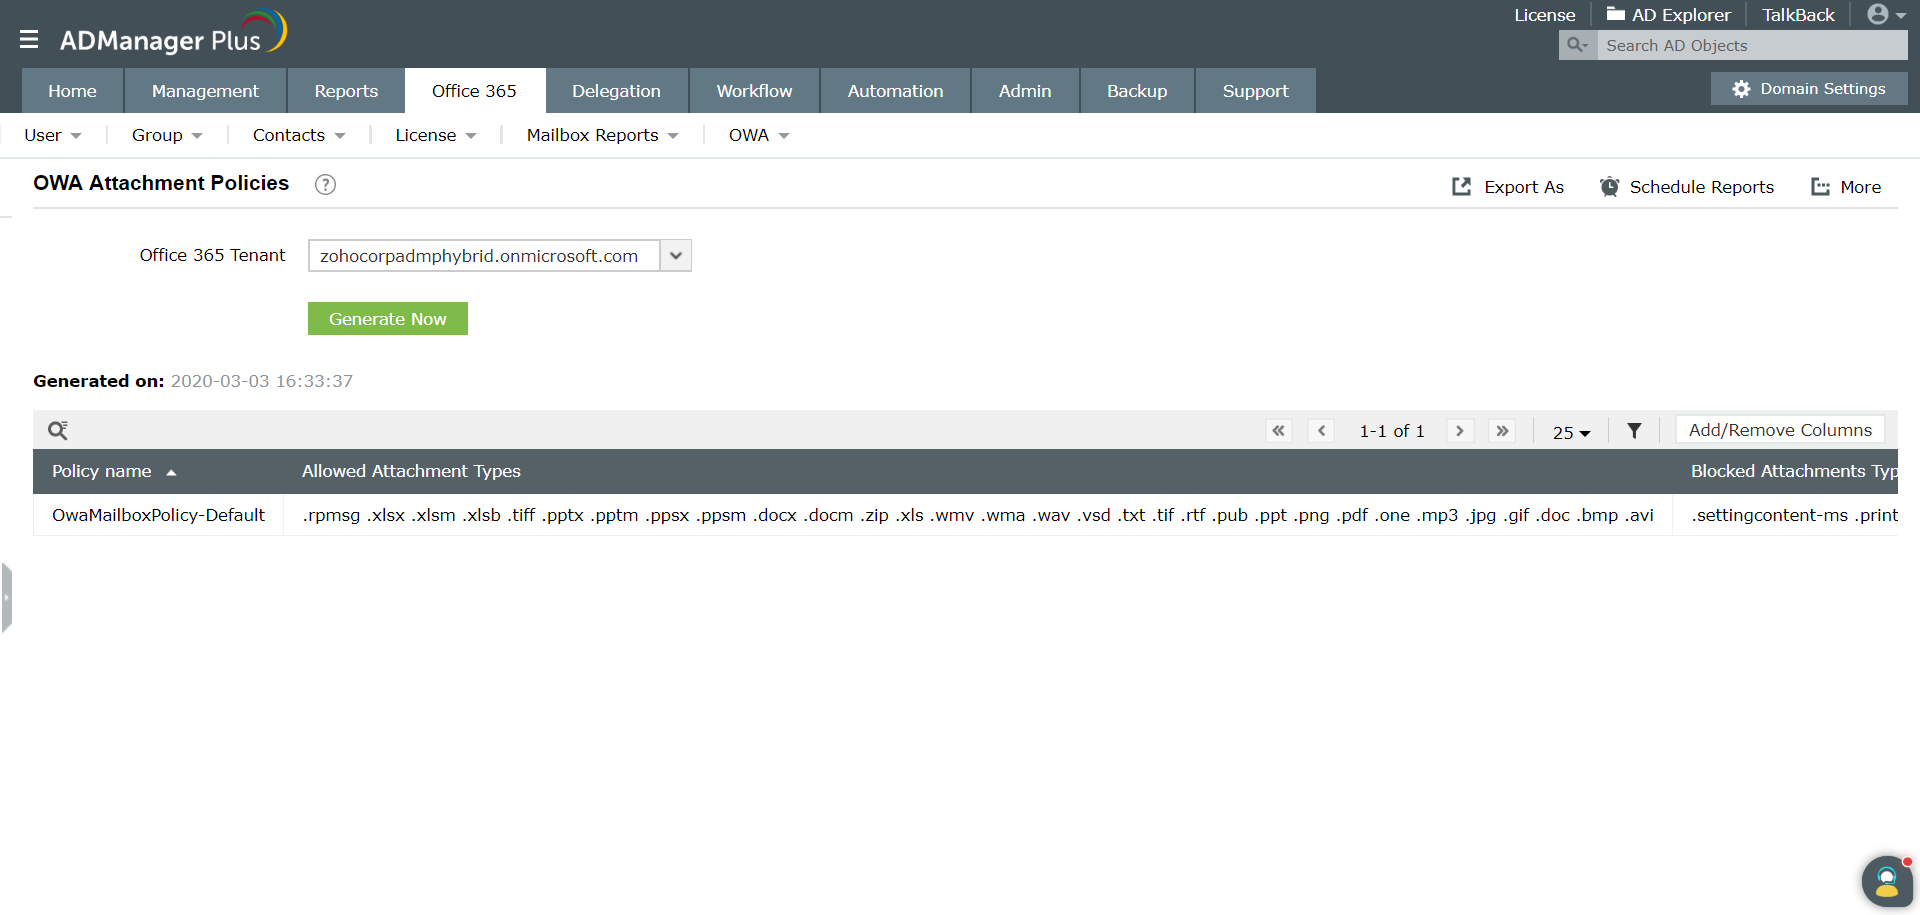Switch to the Workflow tab

pyautogui.click(x=754, y=91)
